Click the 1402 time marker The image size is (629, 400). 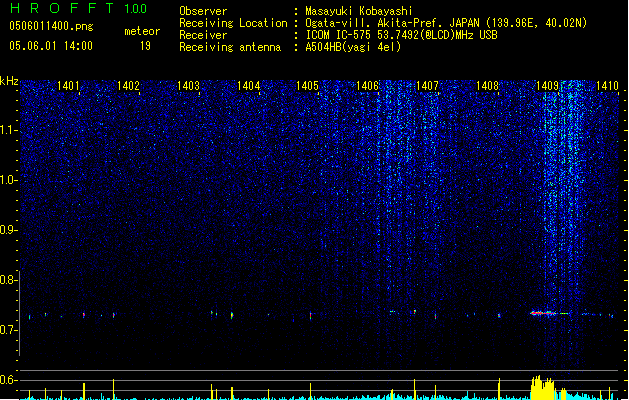[128, 86]
